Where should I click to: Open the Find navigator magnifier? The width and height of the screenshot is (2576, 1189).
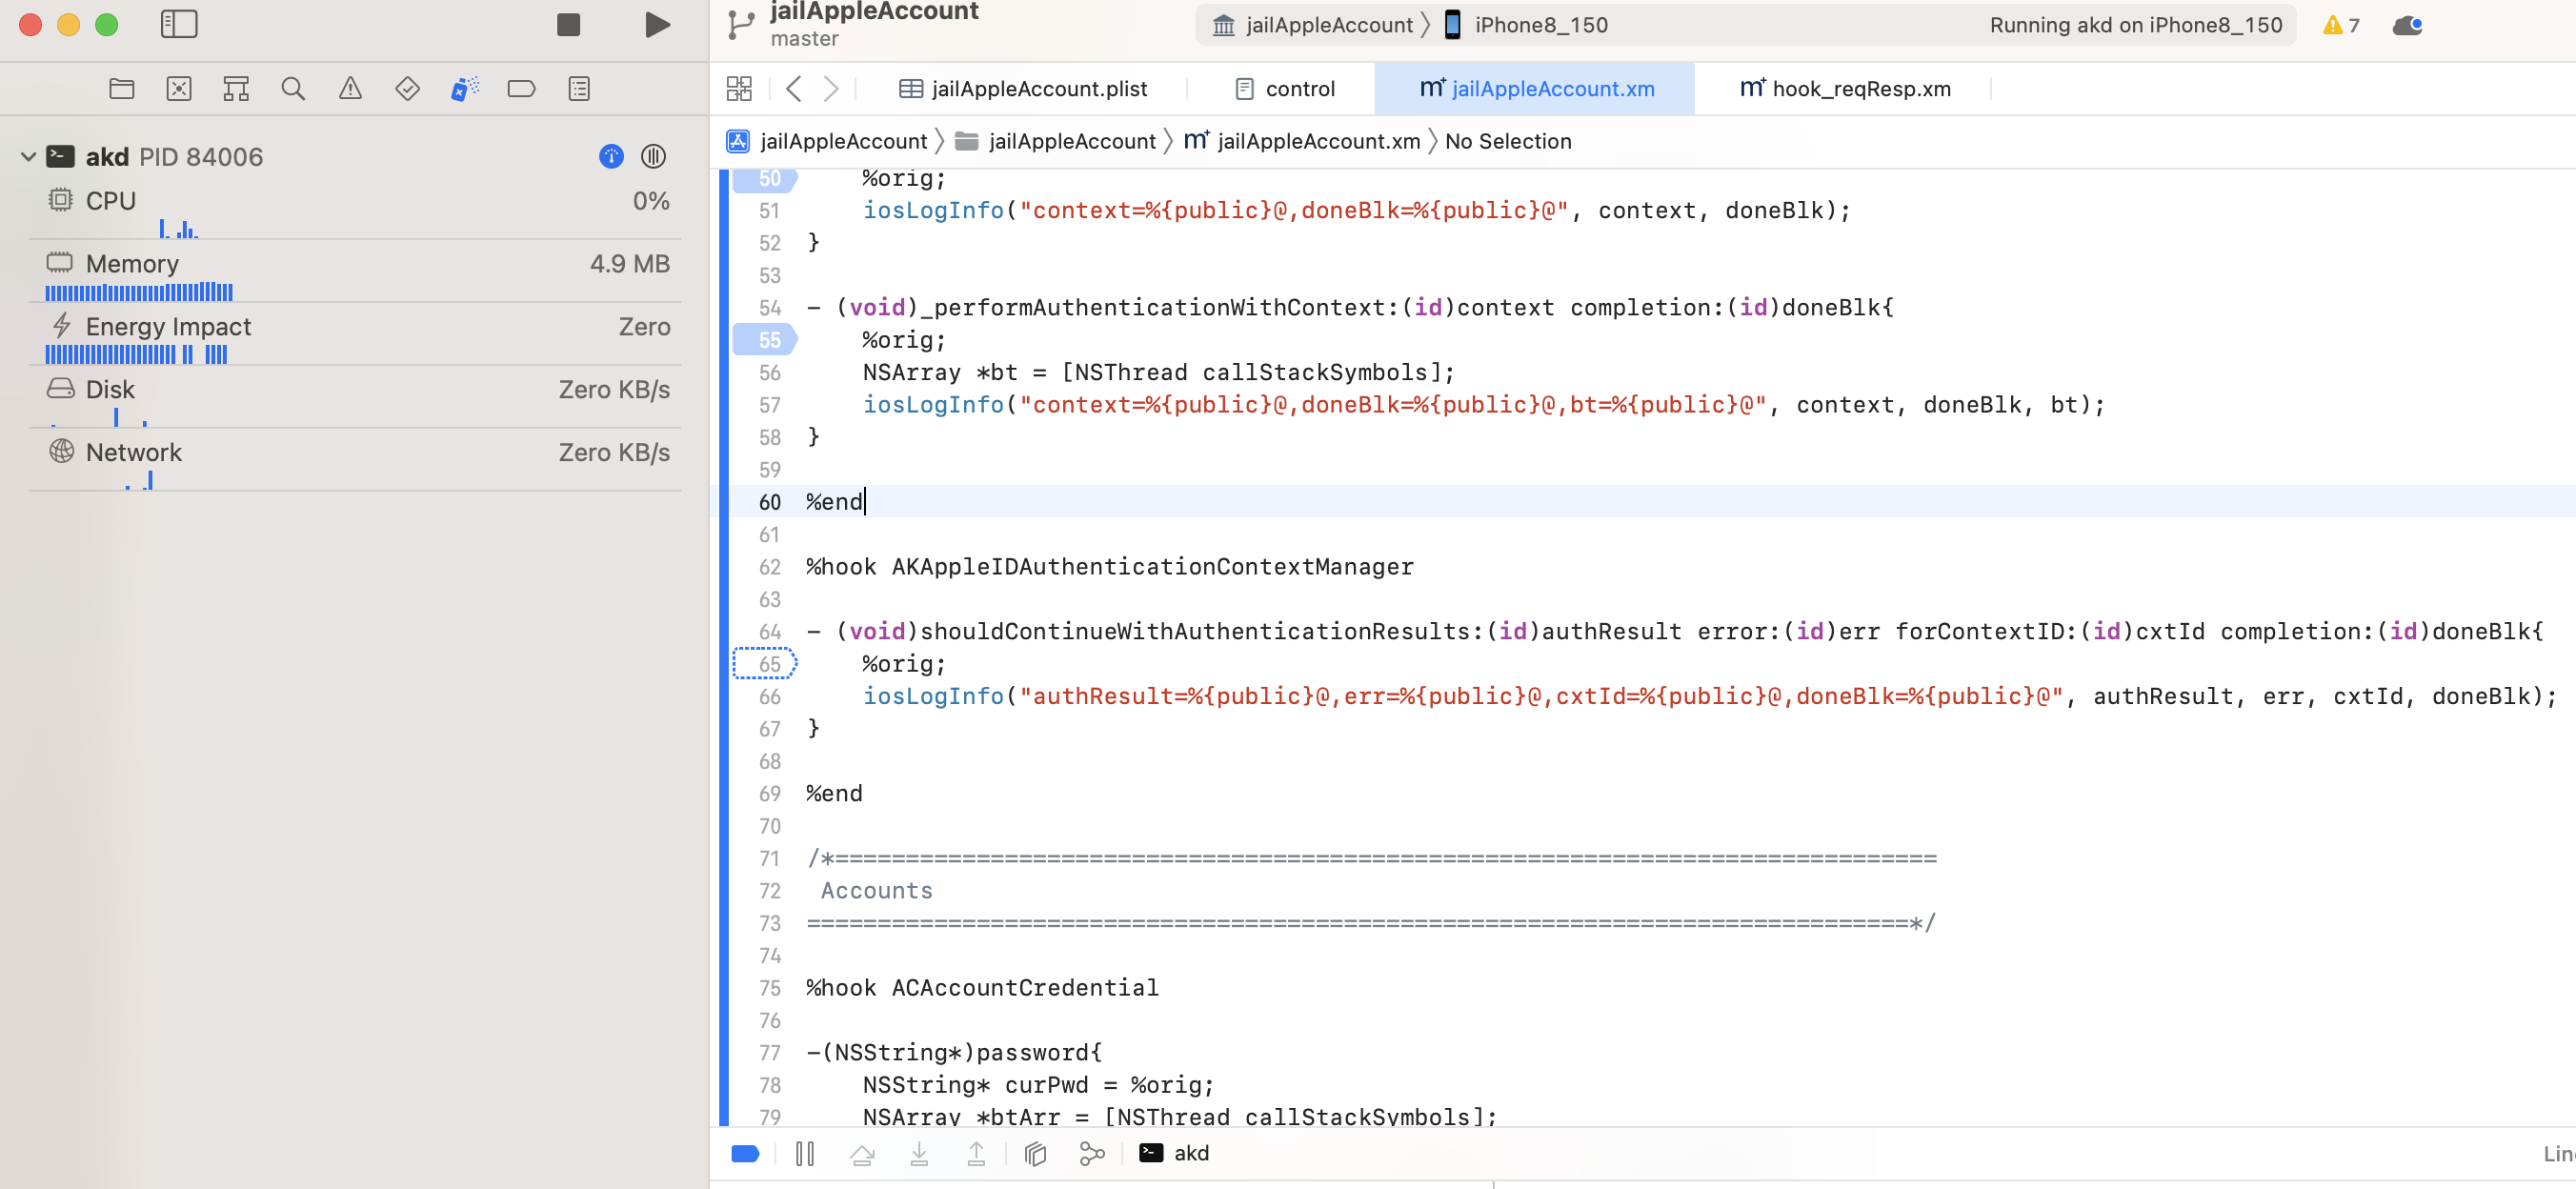[293, 89]
